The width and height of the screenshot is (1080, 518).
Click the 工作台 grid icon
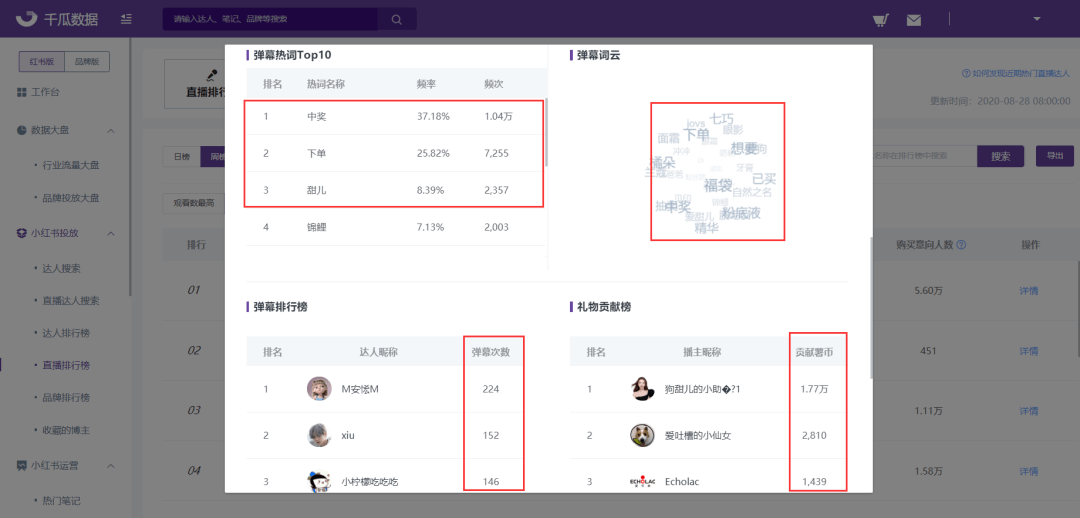(x=22, y=92)
